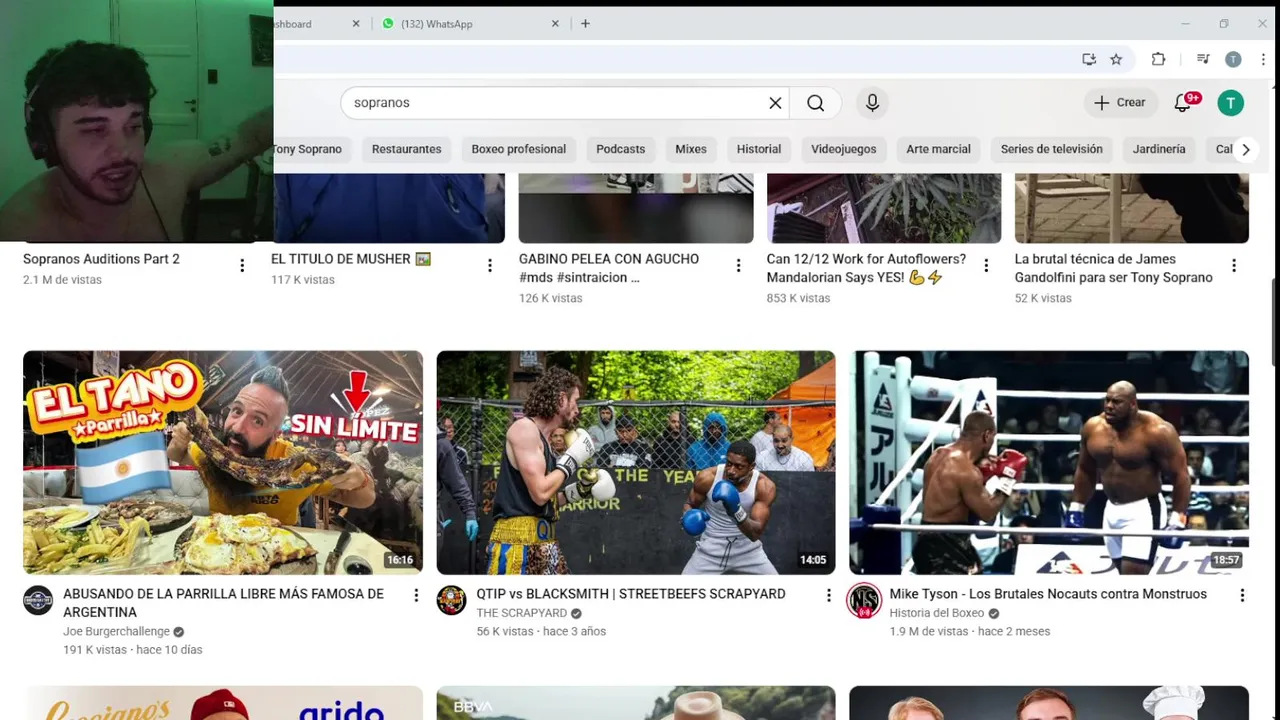
Task: Filter by Videojuegos chip
Action: tap(843, 149)
